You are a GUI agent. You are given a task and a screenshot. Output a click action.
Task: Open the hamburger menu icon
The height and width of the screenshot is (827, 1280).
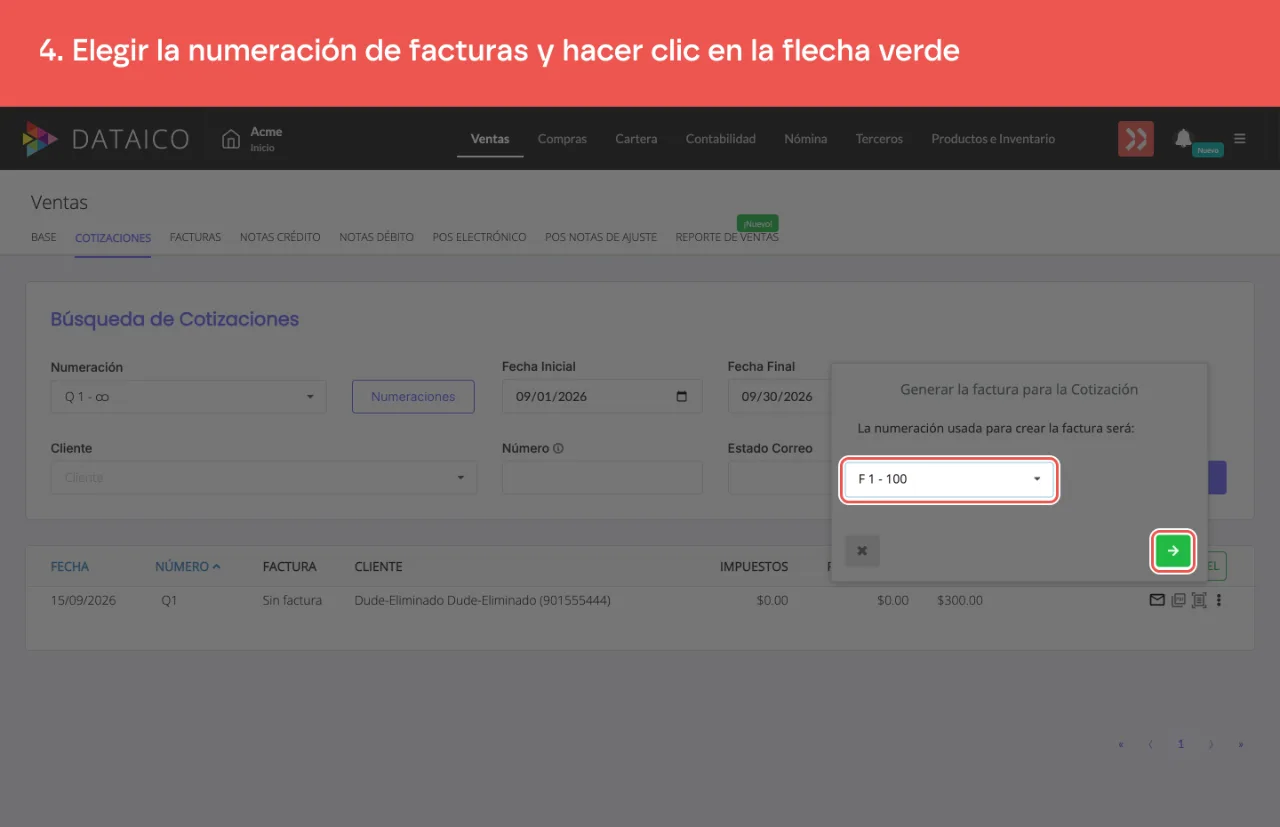1240,139
